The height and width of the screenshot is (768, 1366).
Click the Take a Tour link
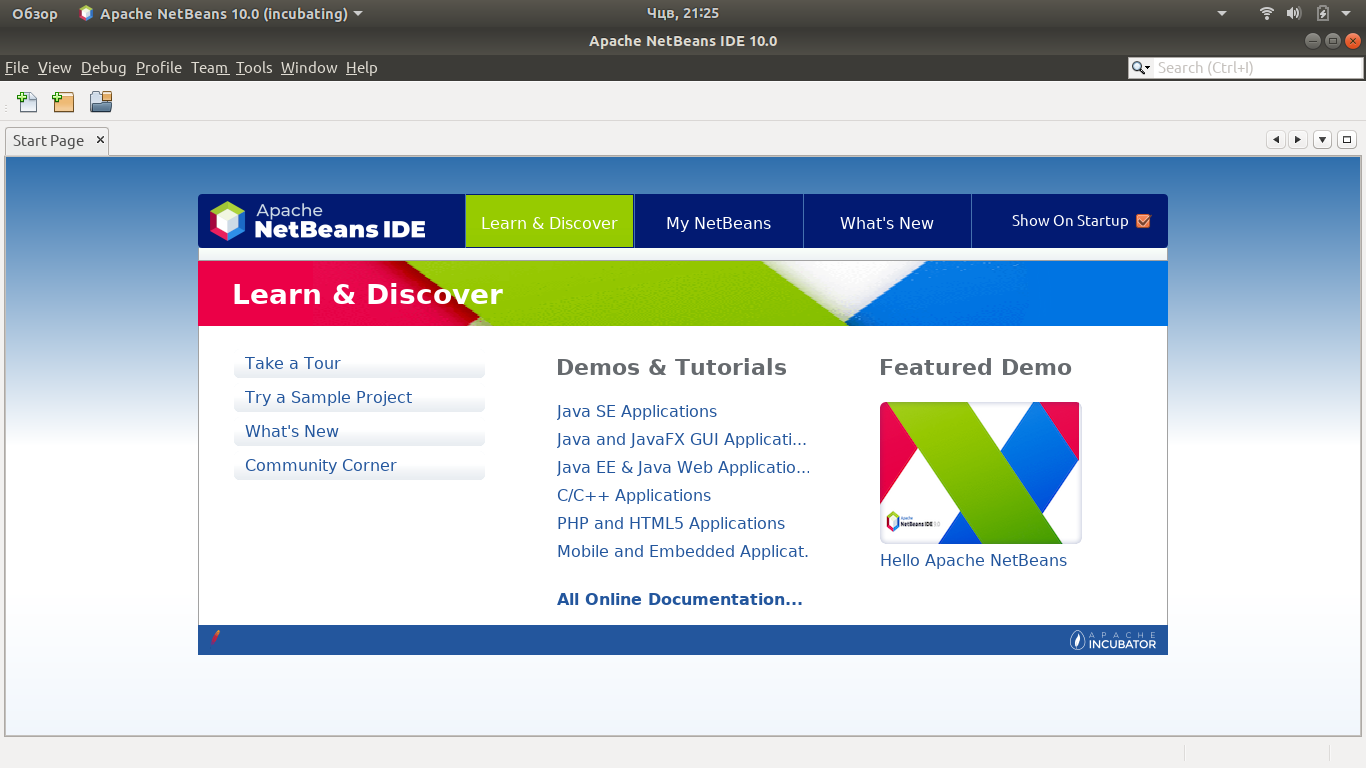[x=293, y=363]
